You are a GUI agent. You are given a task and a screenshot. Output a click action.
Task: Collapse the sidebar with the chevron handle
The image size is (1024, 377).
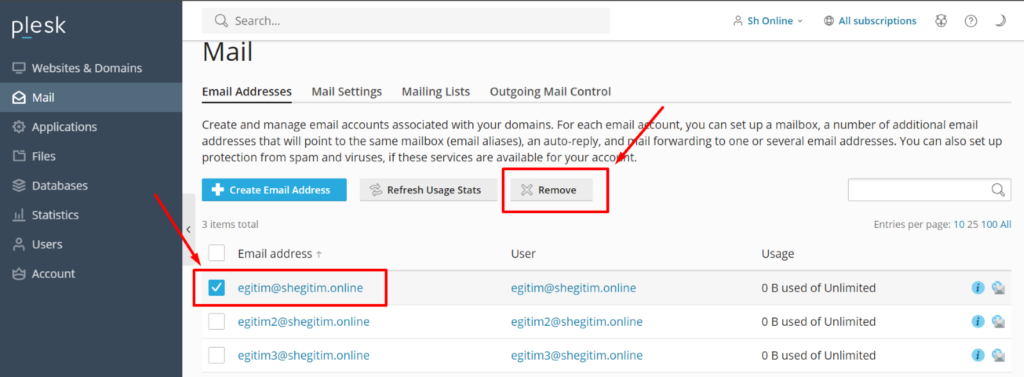tap(188, 229)
